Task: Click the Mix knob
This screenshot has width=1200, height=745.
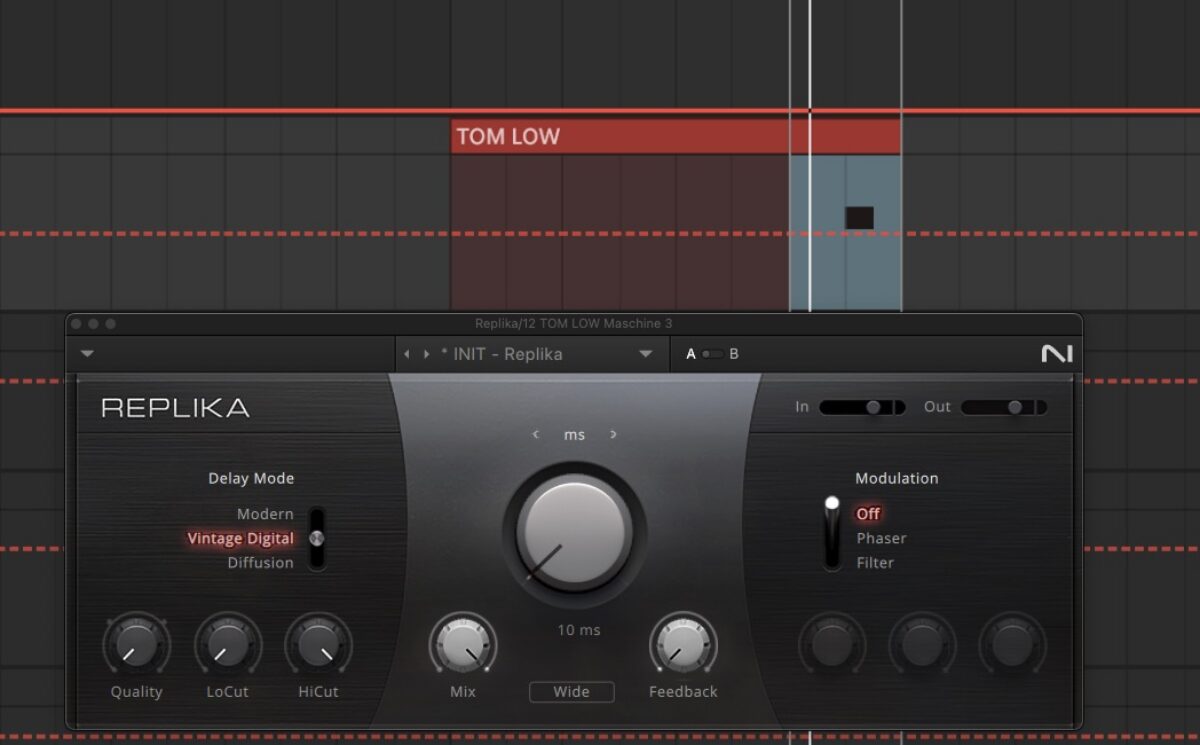Action: [x=462, y=645]
